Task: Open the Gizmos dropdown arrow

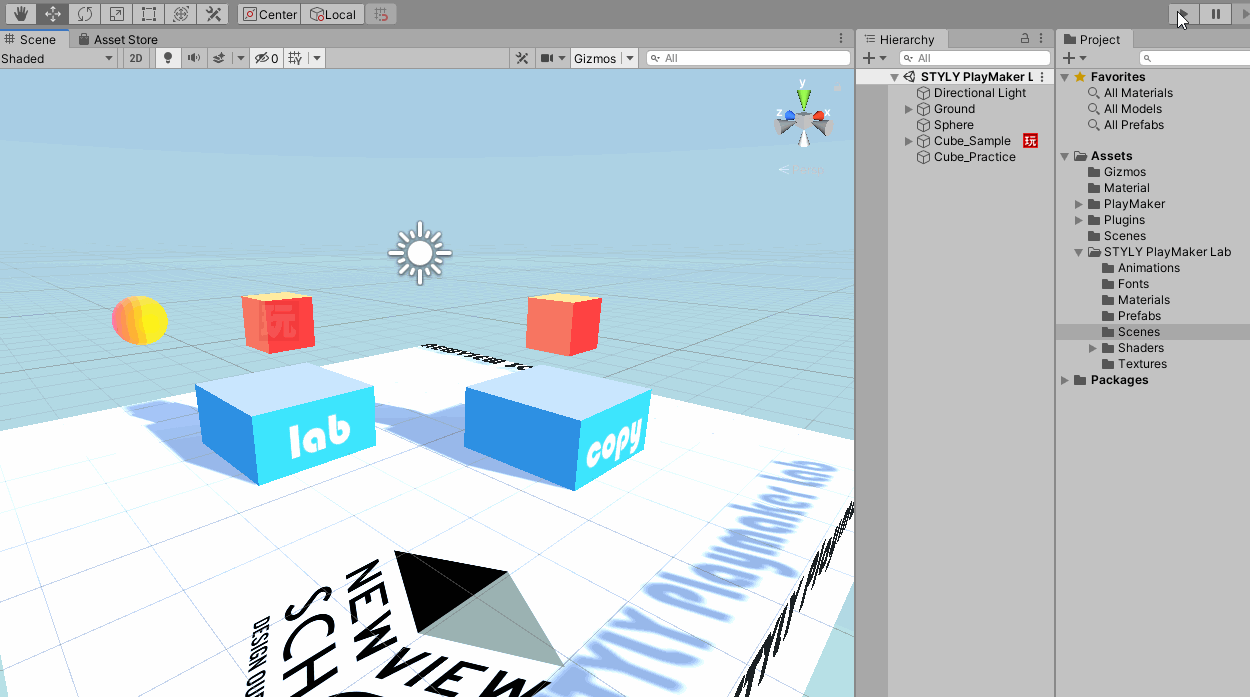Action: [x=630, y=58]
